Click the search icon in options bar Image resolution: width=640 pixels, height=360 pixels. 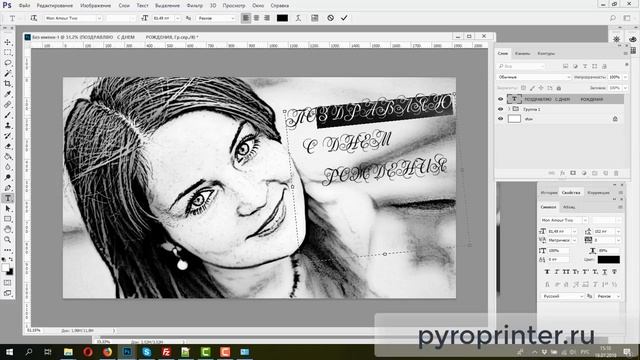coord(613,18)
